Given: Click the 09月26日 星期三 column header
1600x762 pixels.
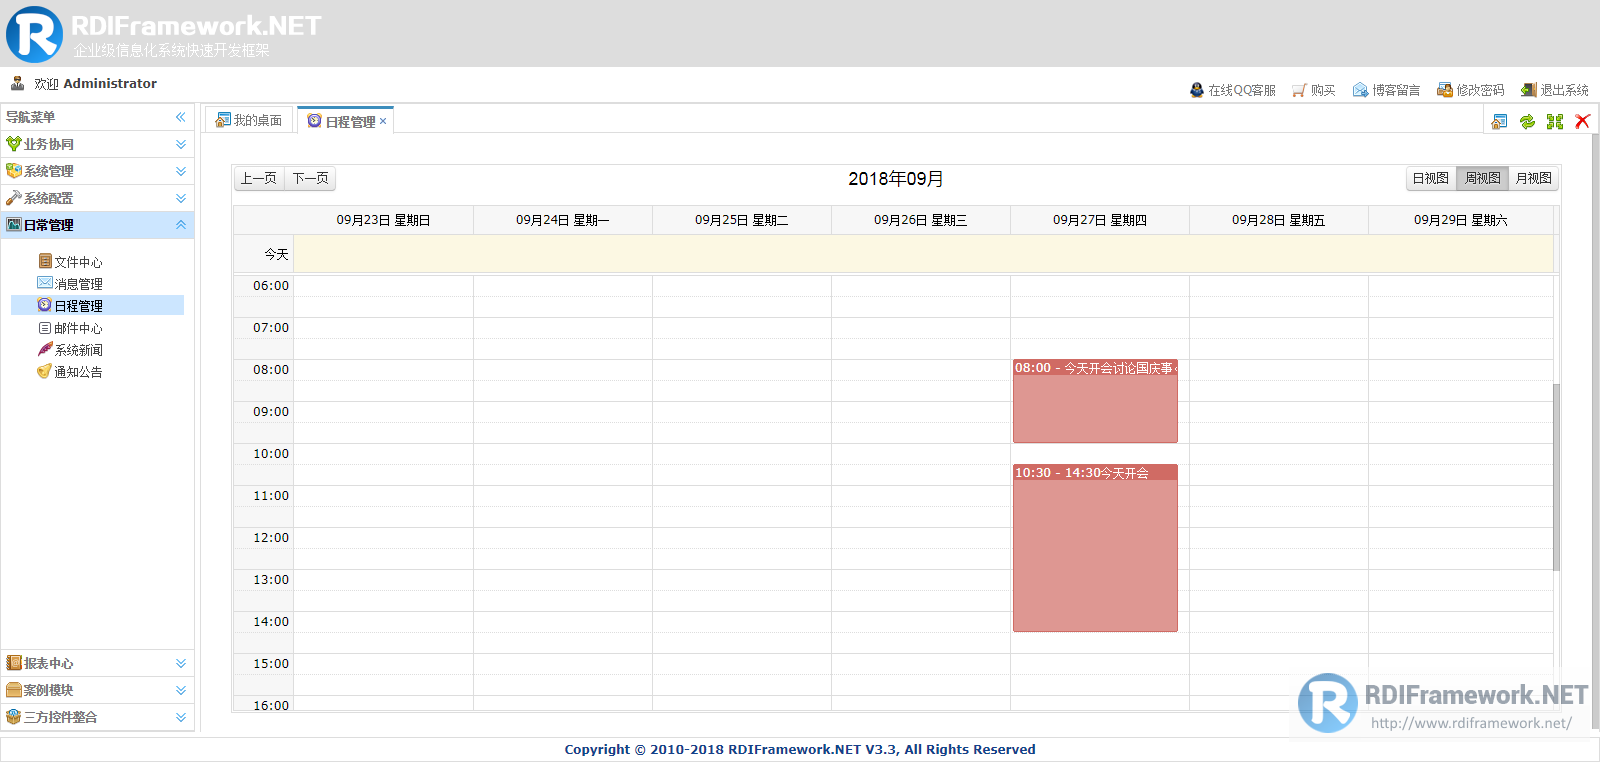Looking at the screenshot, I should [920, 220].
